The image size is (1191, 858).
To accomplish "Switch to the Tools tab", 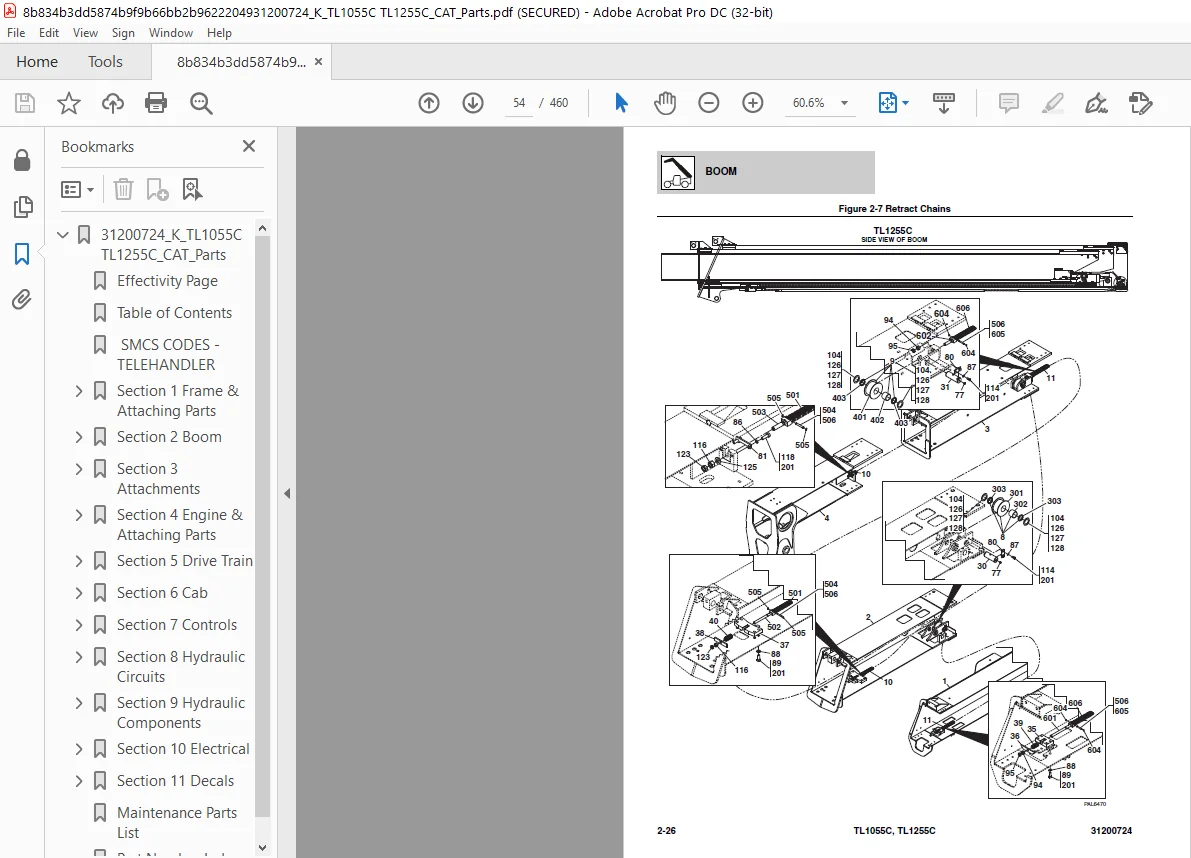I will click(x=105, y=62).
